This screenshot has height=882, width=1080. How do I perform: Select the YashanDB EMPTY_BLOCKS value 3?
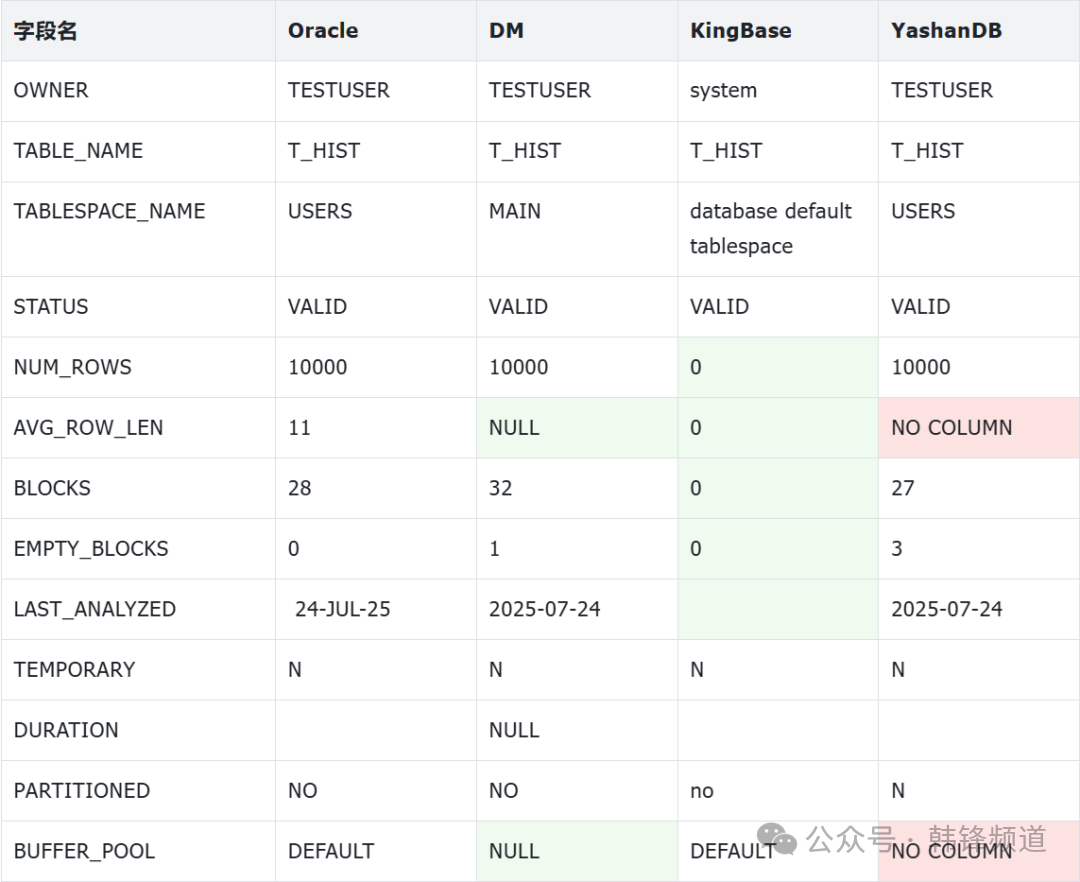(x=897, y=549)
